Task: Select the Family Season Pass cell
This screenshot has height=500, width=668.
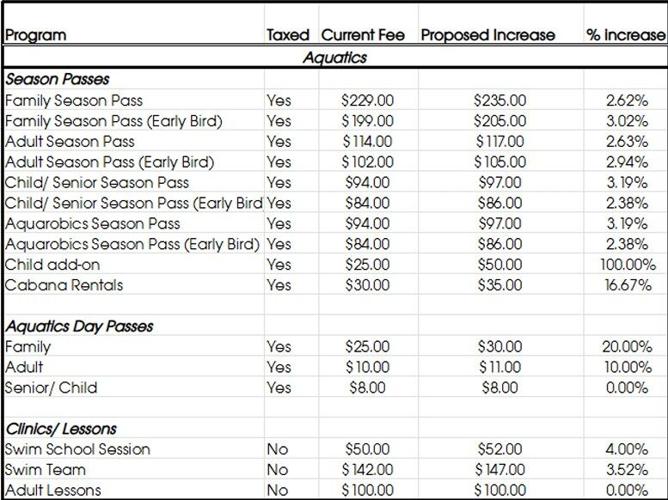Action: point(74,100)
